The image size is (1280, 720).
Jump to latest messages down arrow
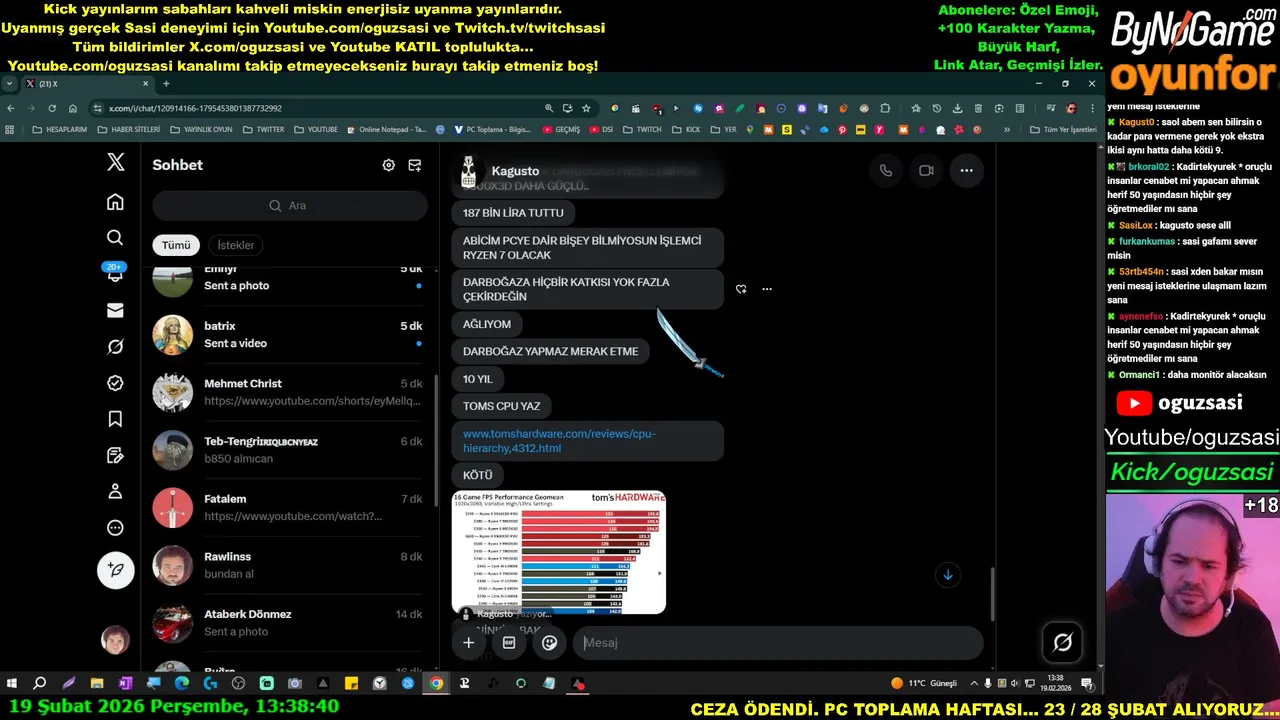click(947, 574)
